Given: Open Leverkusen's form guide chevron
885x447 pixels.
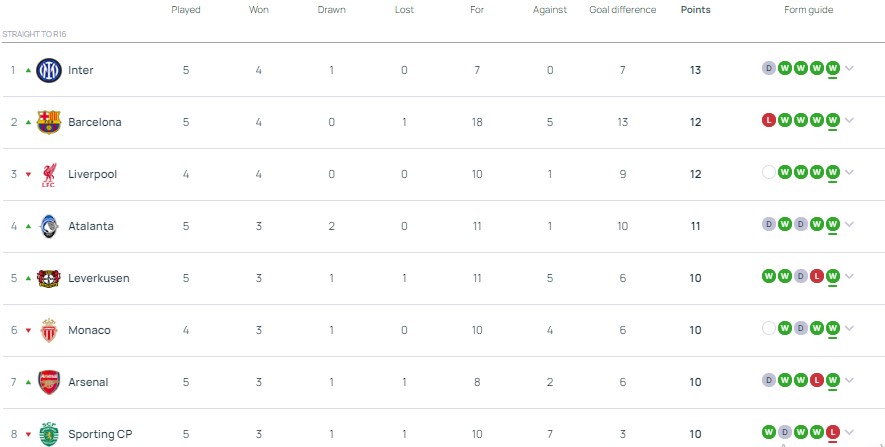Looking at the screenshot, I should pyautogui.click(x=849, y=277).
